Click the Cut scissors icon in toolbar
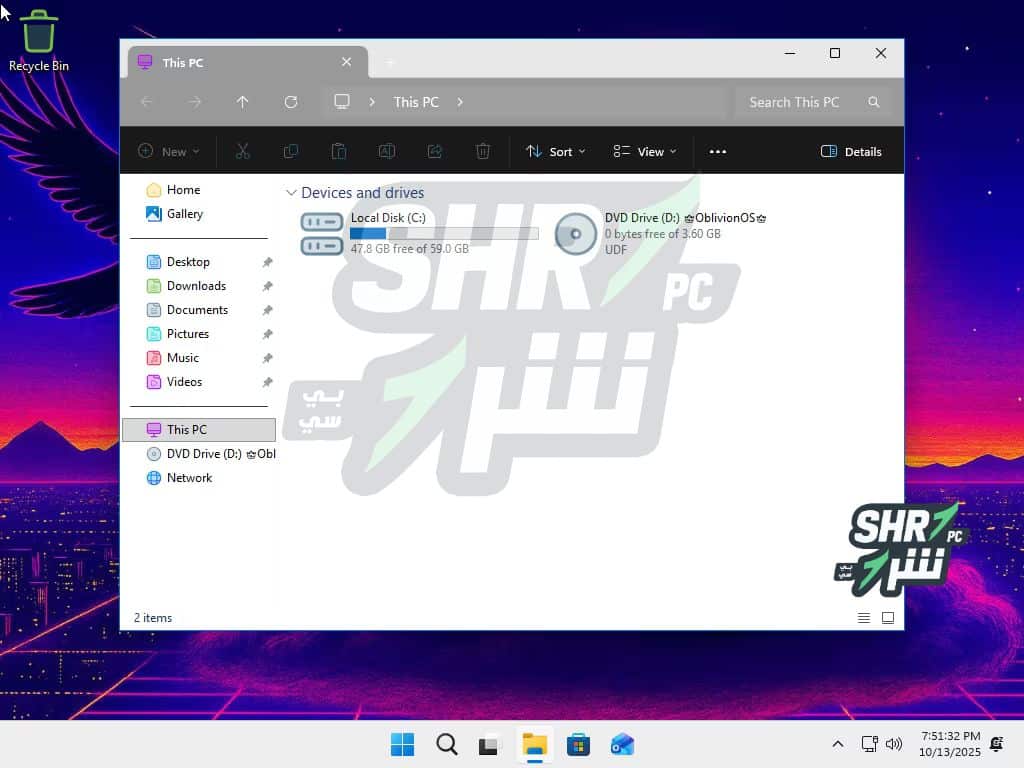 point(242,152)
